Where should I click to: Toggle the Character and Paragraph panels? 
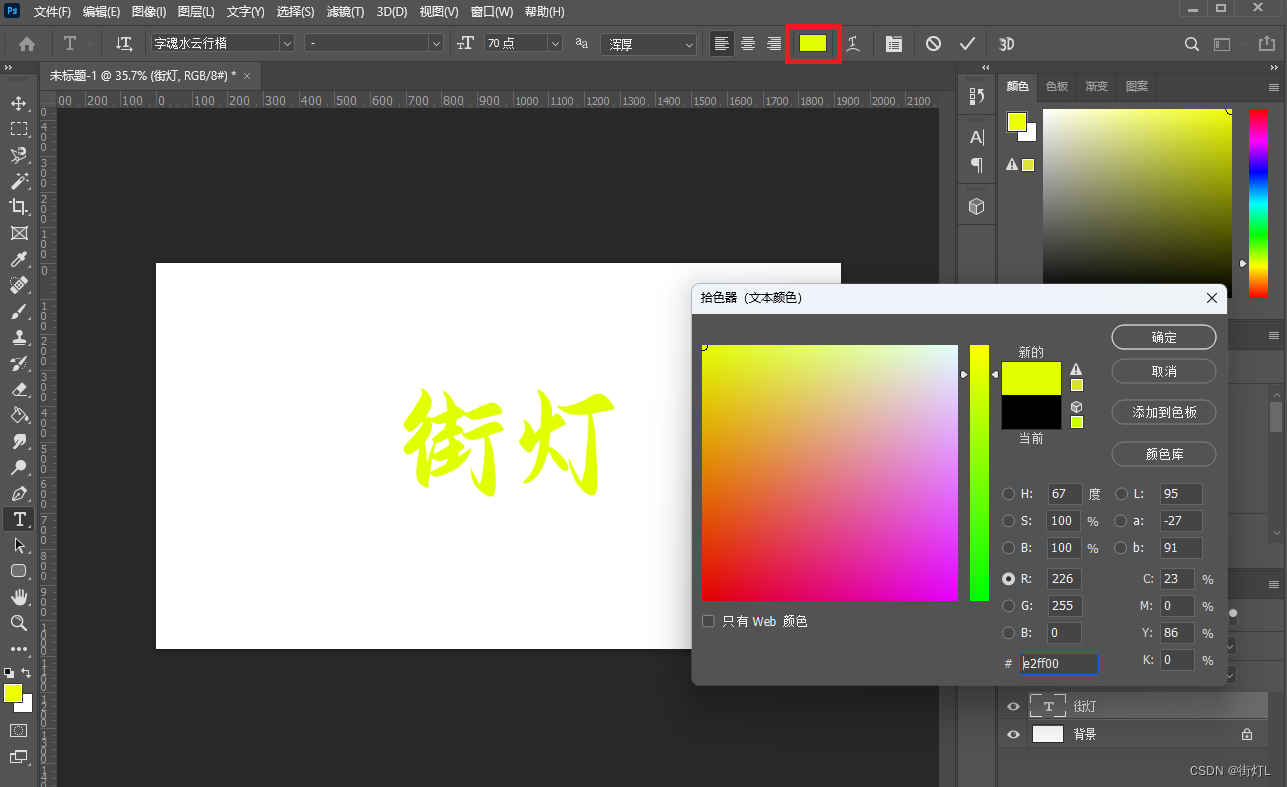coord(894,44)
